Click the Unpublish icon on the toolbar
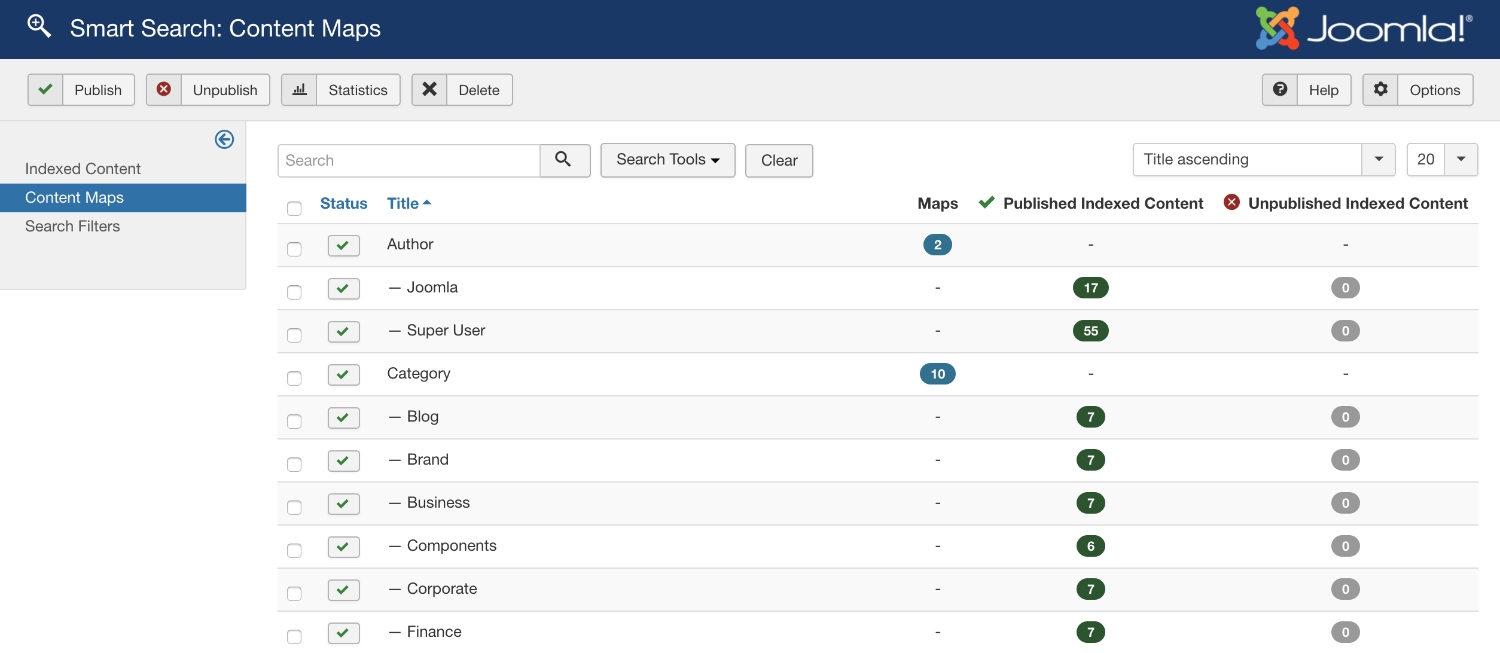Screen dimensions: 1500x653 (163, 89)
